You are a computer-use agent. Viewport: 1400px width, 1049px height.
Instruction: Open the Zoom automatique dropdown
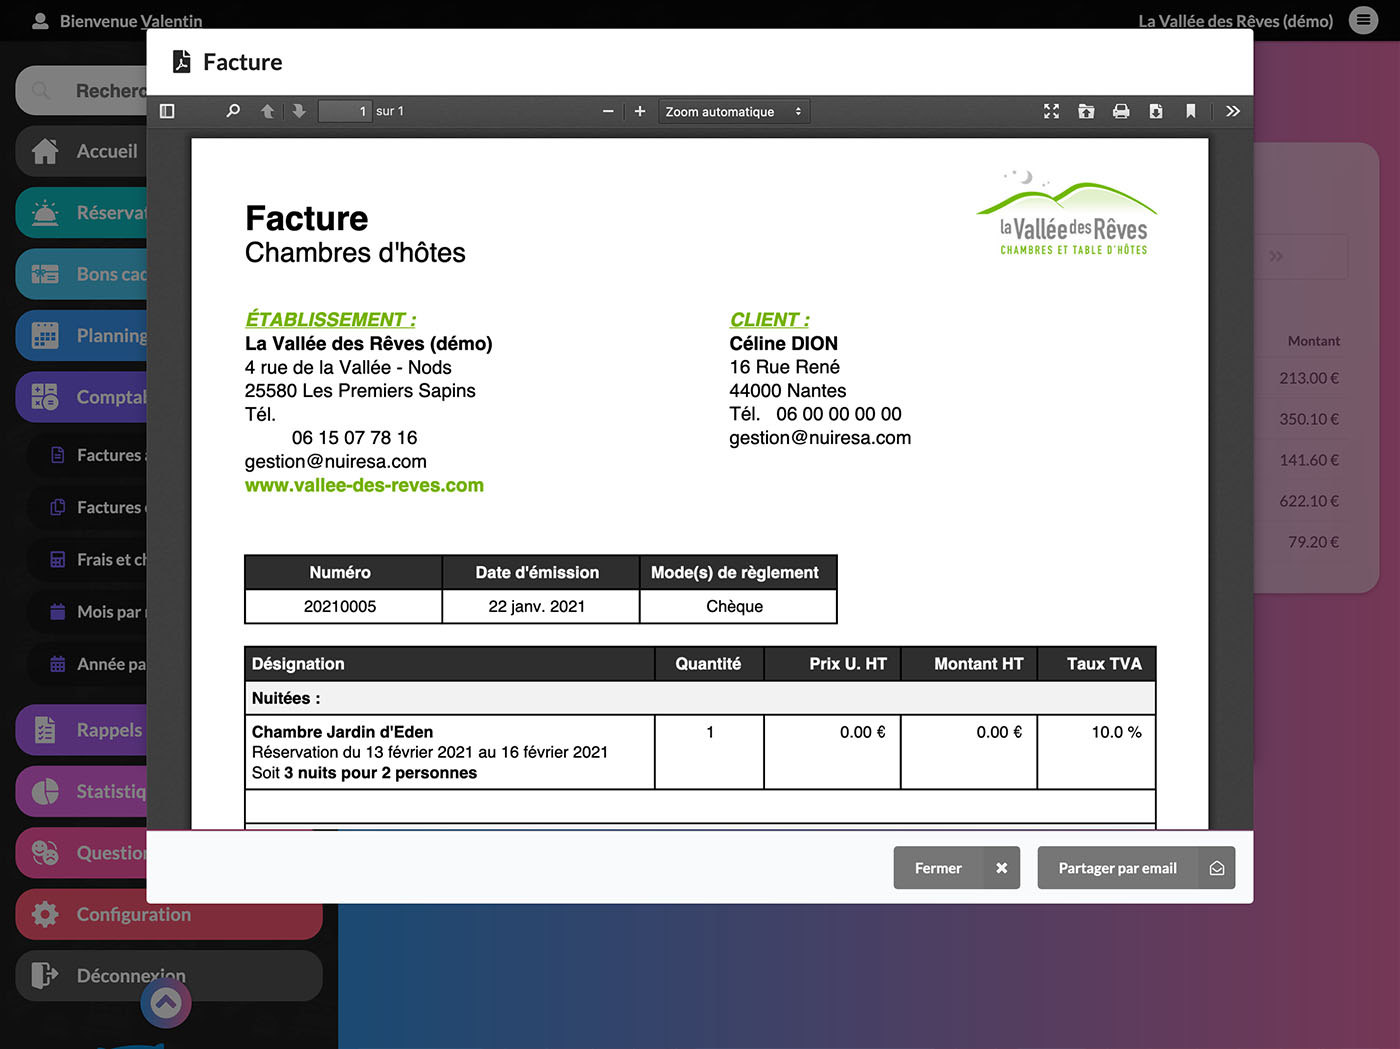coord(733,112)
